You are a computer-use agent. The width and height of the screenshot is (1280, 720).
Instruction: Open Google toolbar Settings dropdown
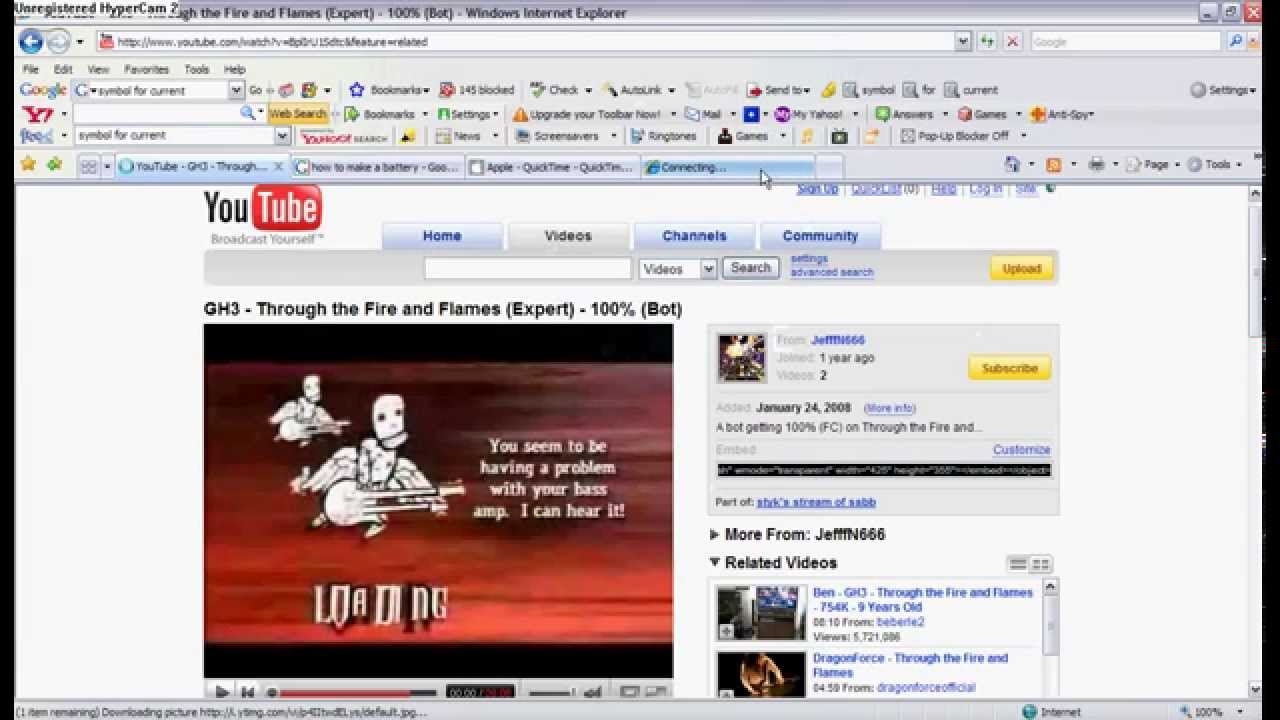(1224, 90)
